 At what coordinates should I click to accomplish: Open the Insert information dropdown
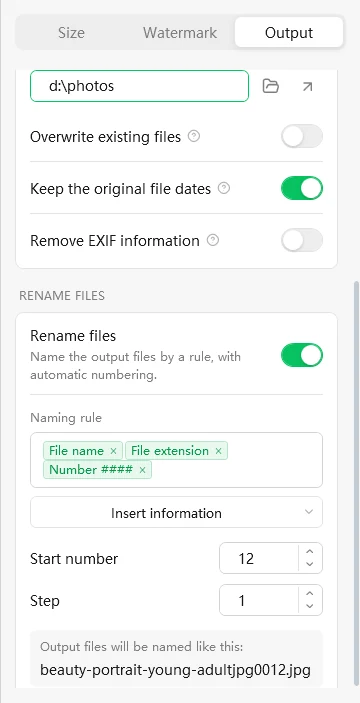176,512
